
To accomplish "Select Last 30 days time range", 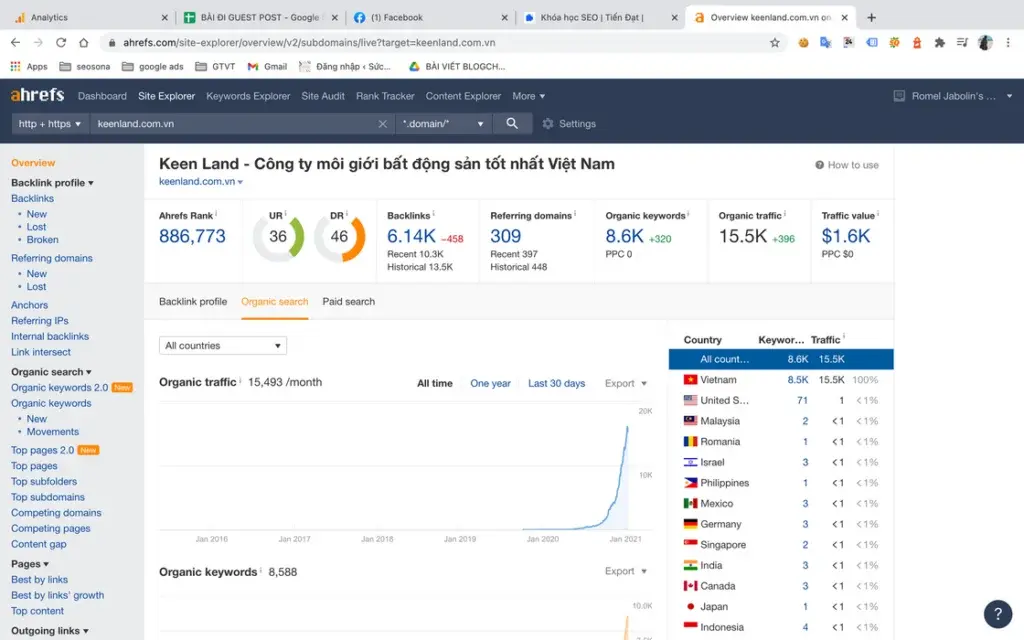I will pos(556,384).
